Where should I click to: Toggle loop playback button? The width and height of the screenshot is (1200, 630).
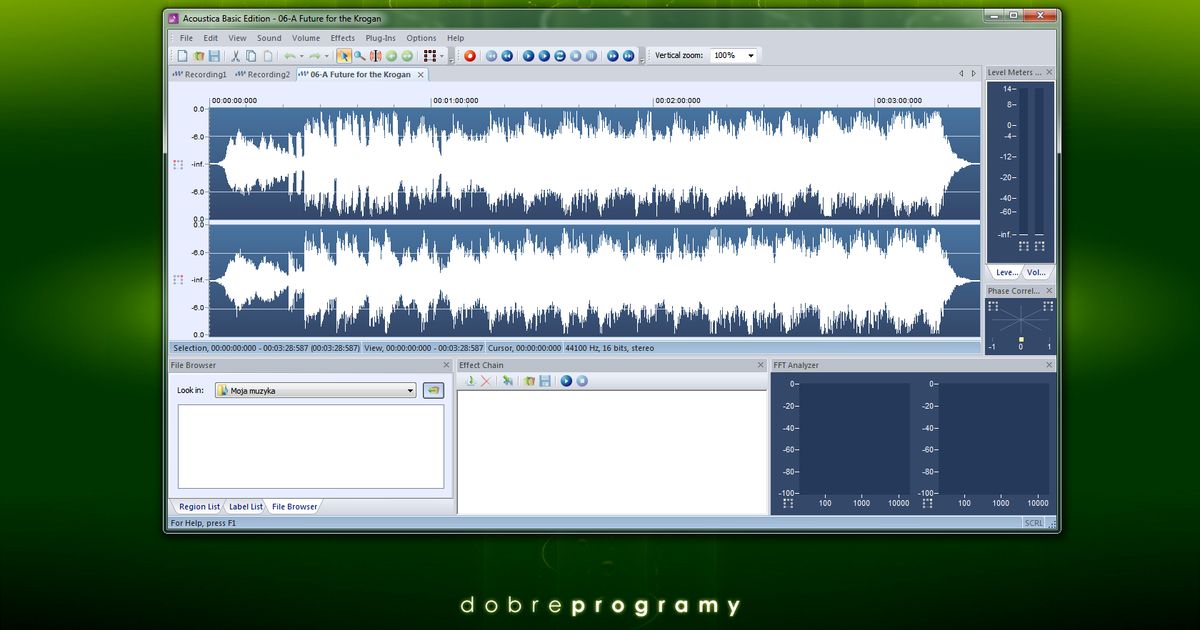[x=560, y=56]
